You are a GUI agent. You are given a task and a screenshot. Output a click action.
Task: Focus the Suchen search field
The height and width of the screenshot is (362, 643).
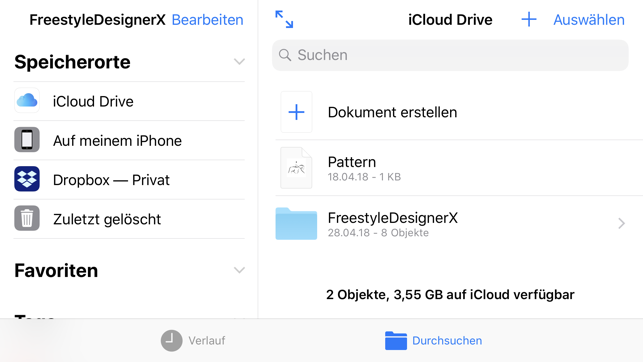tap(450, 55)
